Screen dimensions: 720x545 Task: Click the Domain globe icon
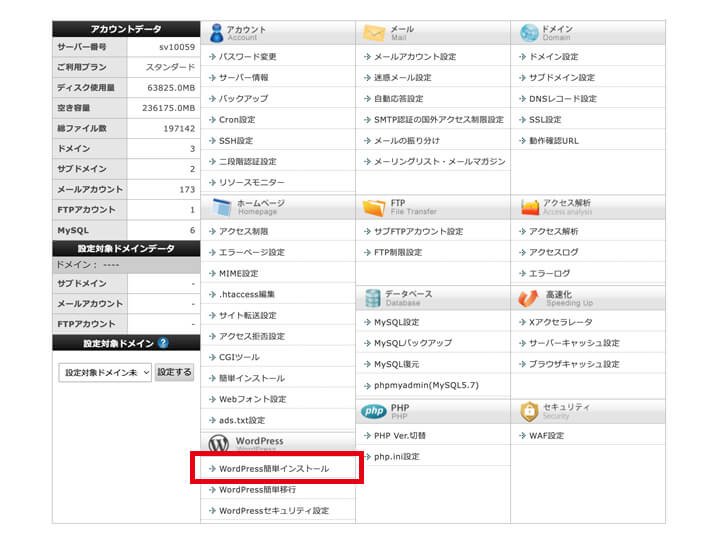[x=528, y=33]
